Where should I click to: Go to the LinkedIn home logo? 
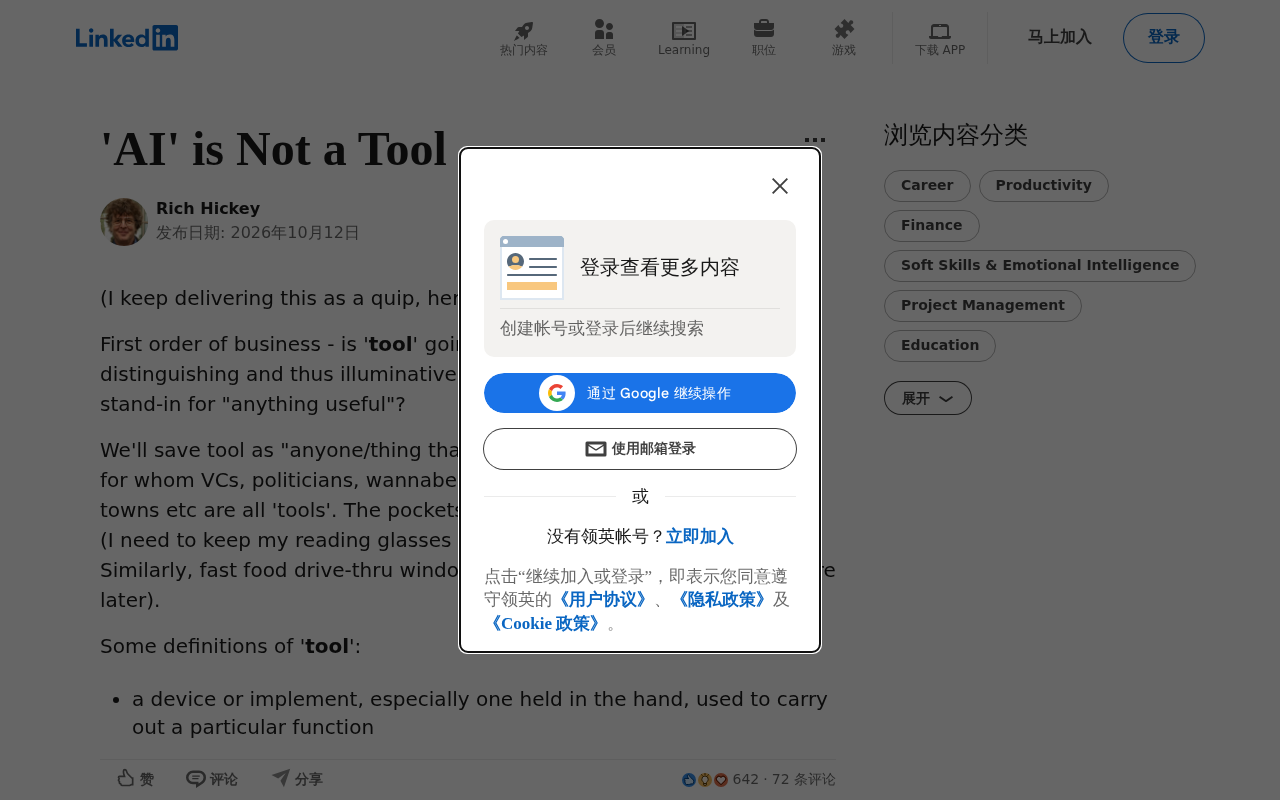pos(127,38)
